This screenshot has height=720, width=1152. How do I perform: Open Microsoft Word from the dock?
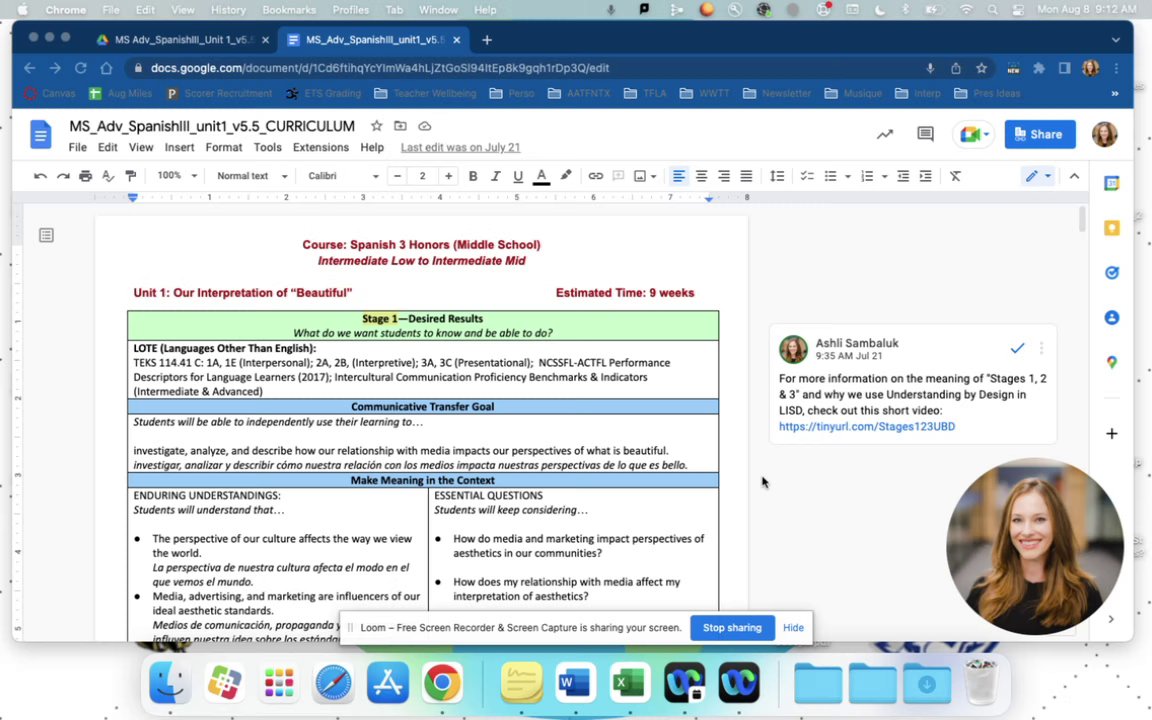(x=575, y=683)
